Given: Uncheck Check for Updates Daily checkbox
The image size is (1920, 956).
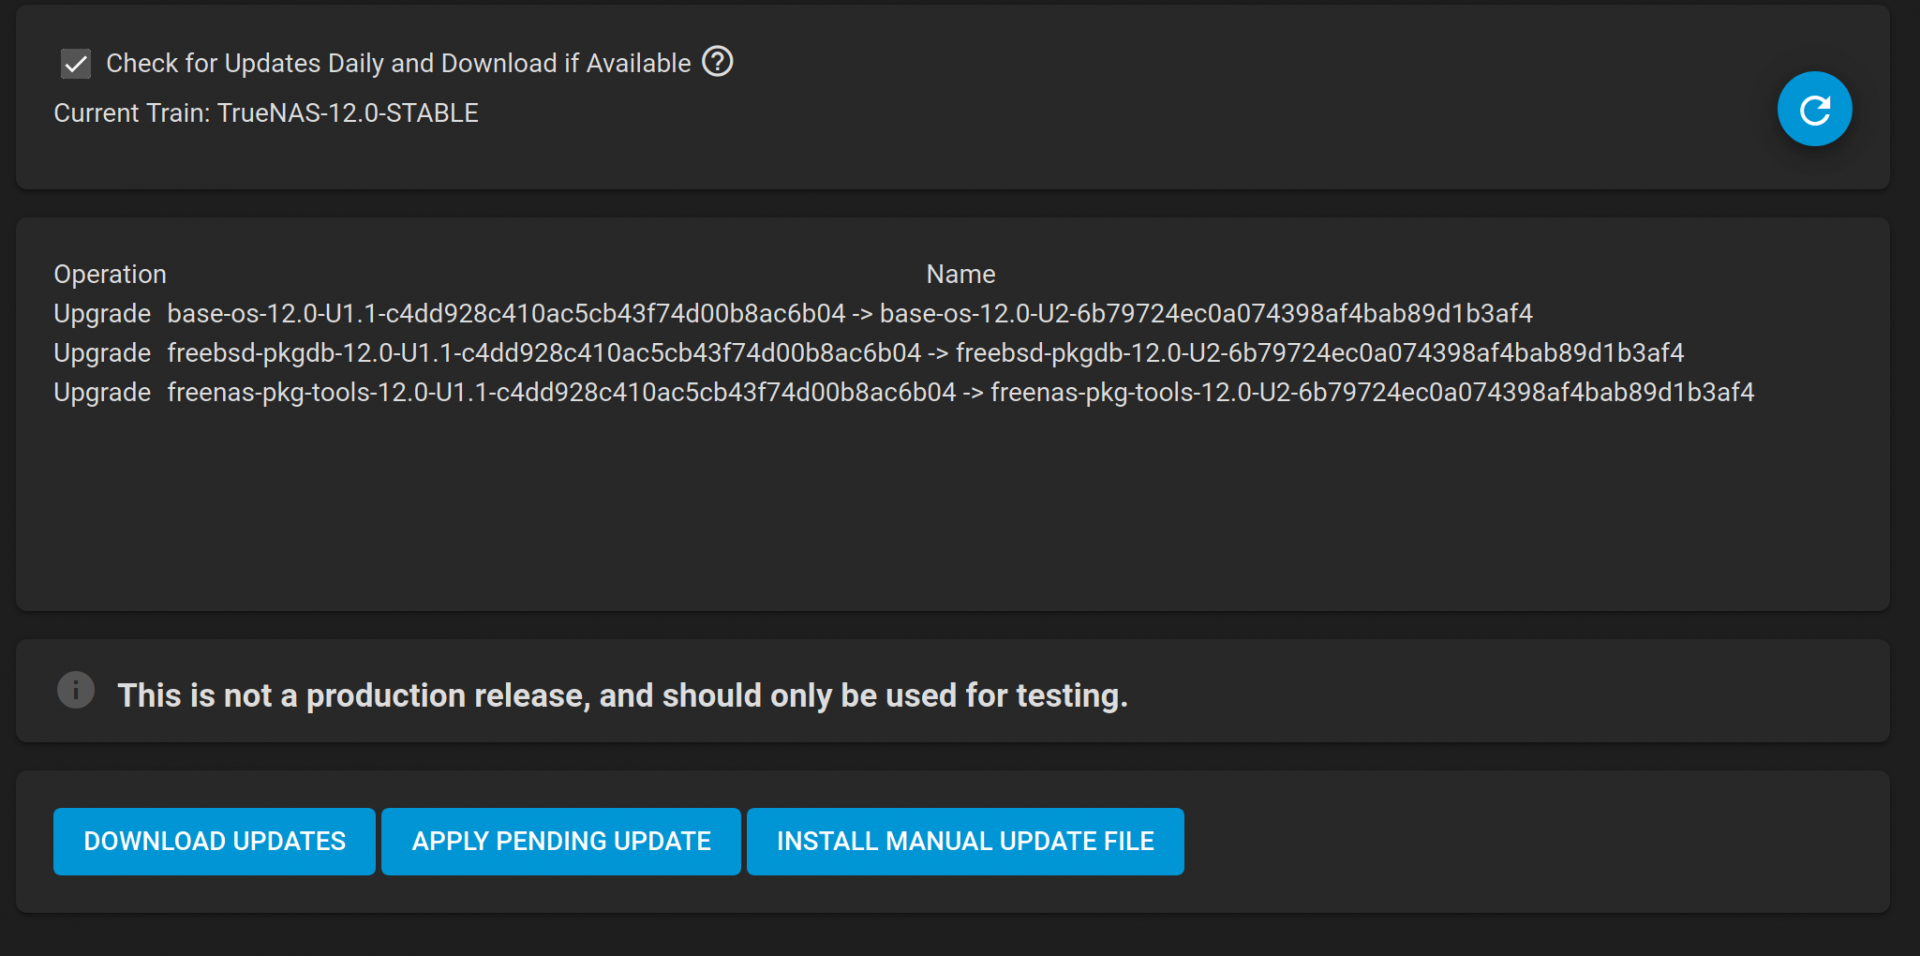Looking at the screenshot, I should [76, 64].
